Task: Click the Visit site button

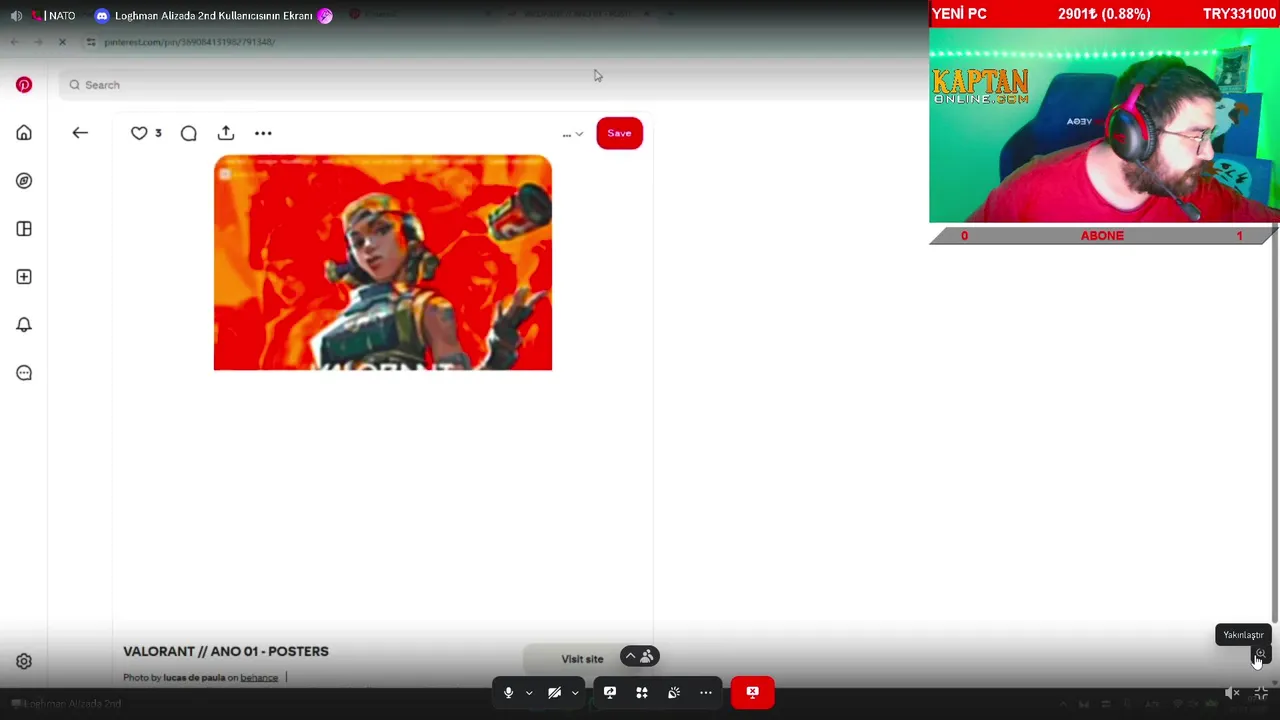Action: coord(582,659)
